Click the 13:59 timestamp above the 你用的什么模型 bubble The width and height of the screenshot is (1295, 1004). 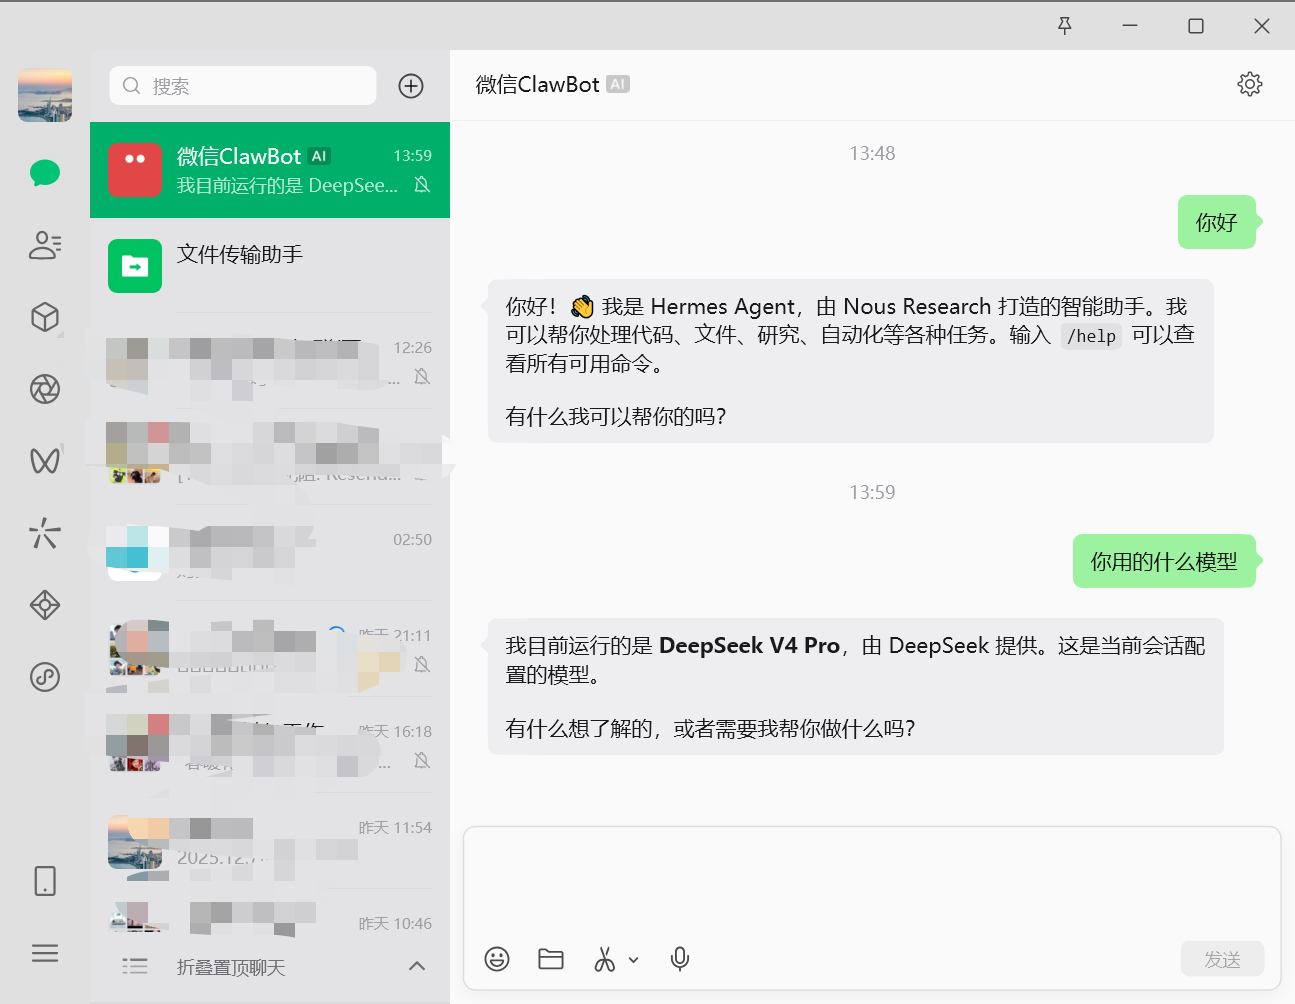pyautogui.click(x=872, y=492)
